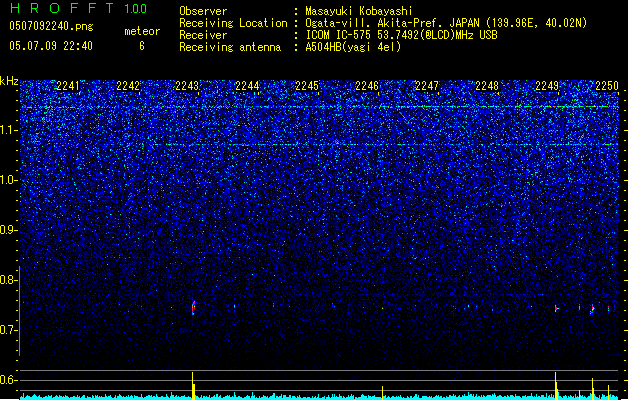Select the Ogata-vill. Akita-Pref. JAPAN location text

pos(446,23)
